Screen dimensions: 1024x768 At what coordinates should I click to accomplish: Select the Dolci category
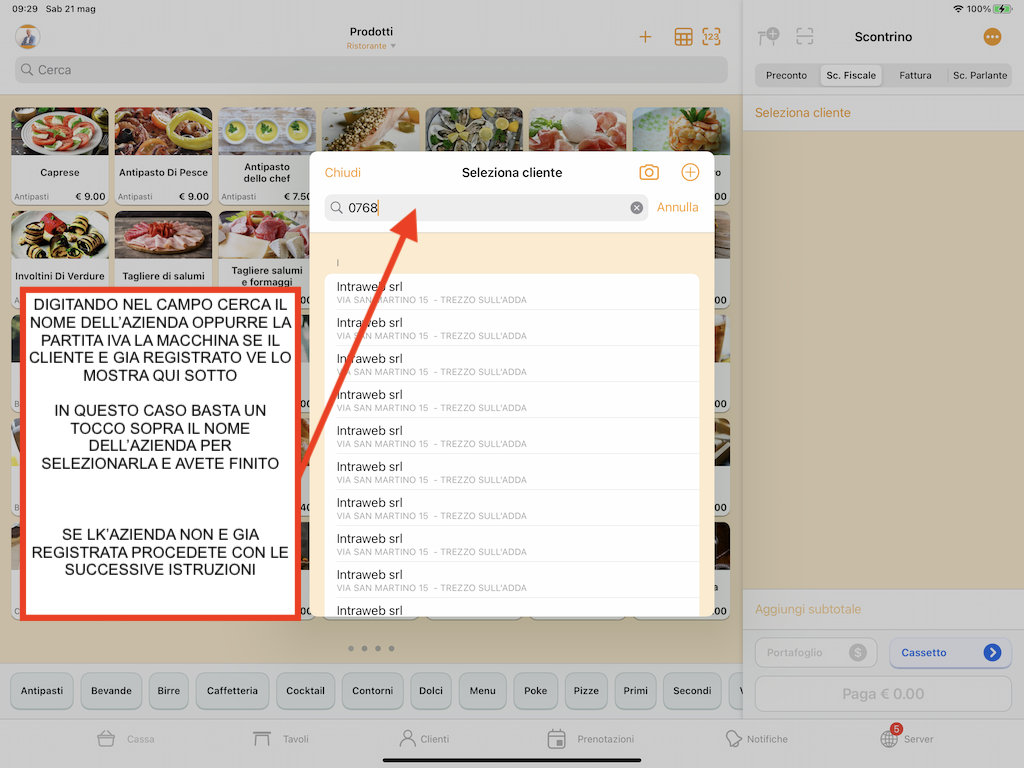(x=431, y=690)
